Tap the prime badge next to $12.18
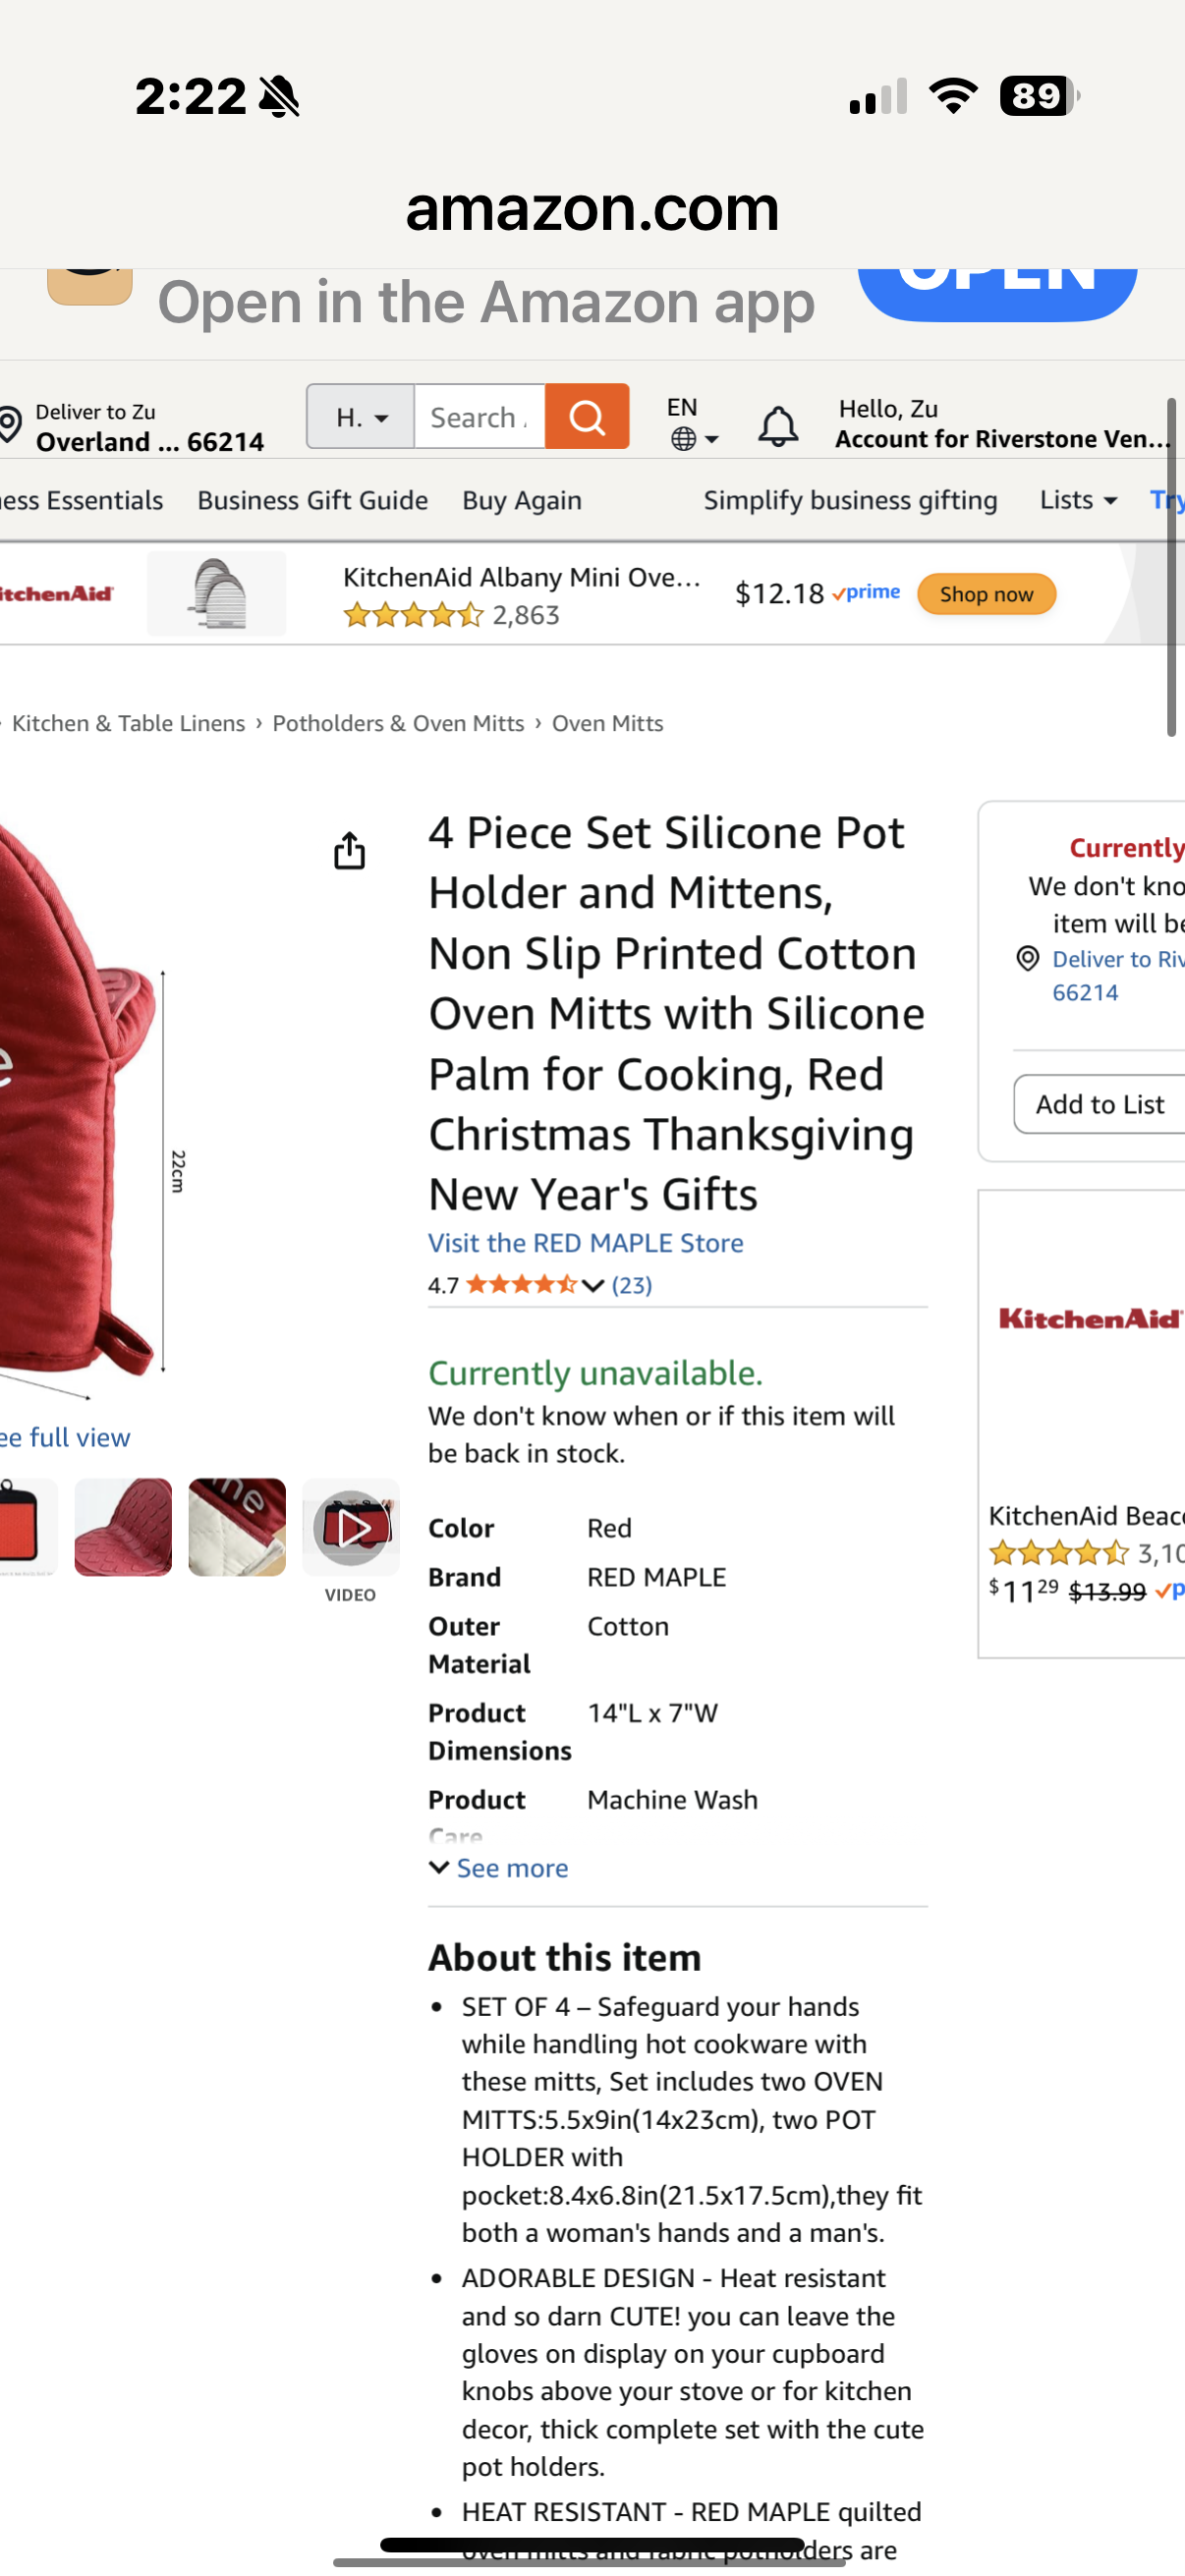 [x=865, y=592]
